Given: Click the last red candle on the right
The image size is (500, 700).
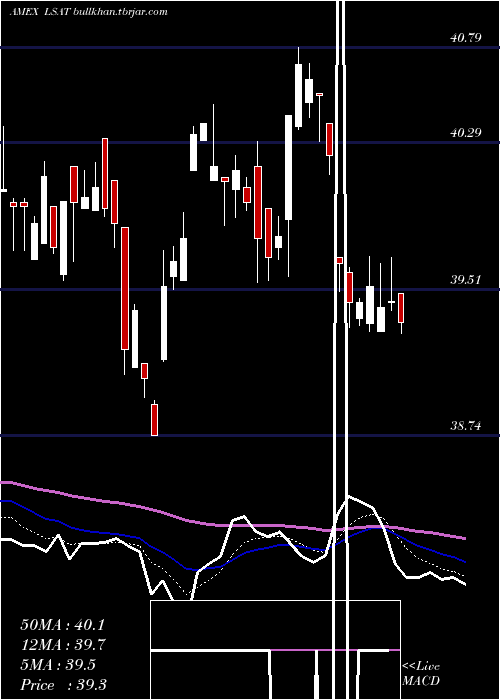Looking at the screenshot, I should pos(401,308).
